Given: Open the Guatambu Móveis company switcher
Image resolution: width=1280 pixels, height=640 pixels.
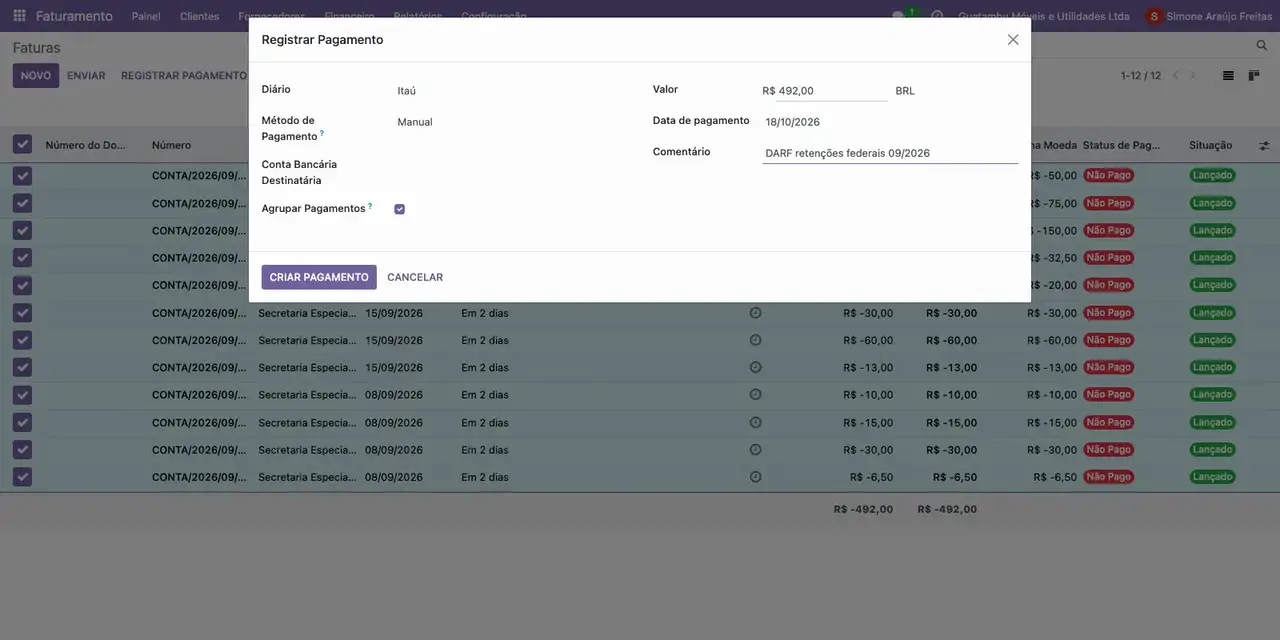Looking at the screenshot, I should [x=1044, y=16].
